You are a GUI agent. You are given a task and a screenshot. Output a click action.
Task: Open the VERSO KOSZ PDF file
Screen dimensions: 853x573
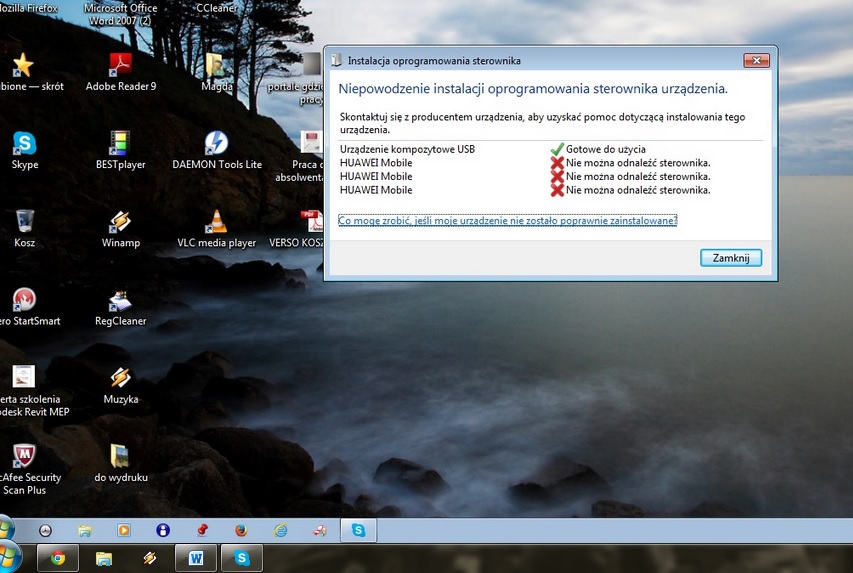pyautogui.click(x=310, y=222)
